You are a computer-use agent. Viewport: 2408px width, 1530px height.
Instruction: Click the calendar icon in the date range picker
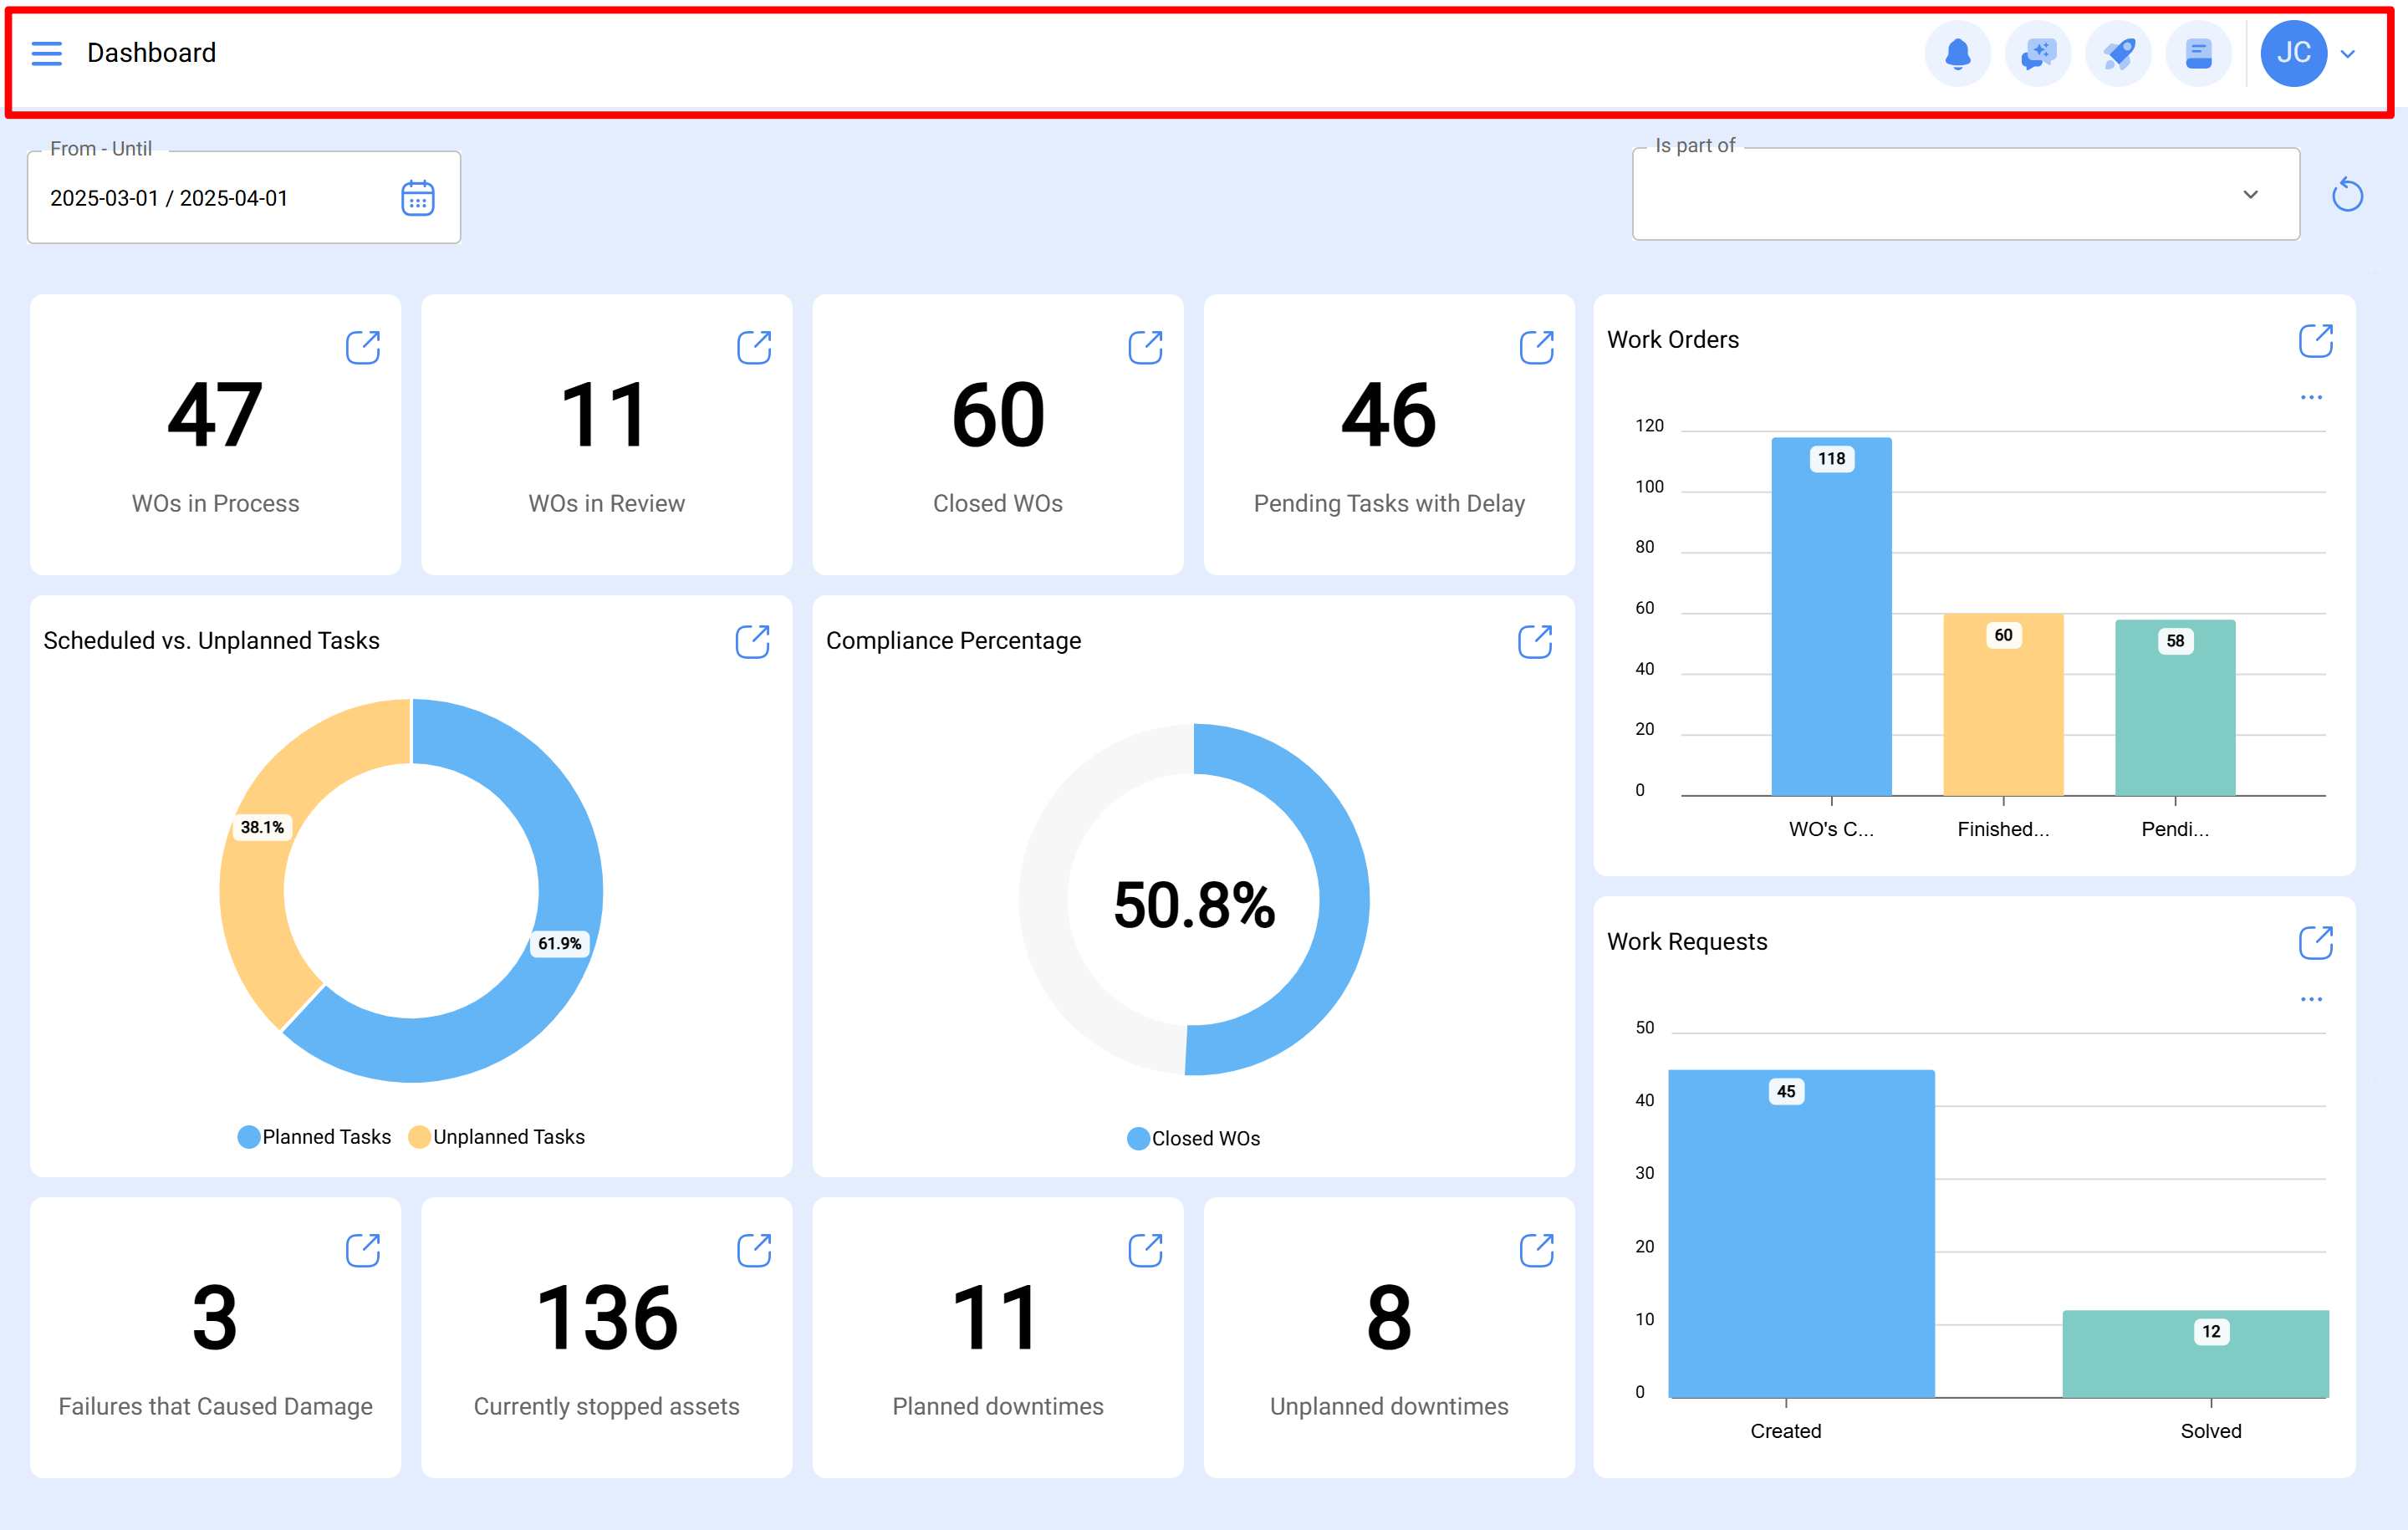coord(418,197)
